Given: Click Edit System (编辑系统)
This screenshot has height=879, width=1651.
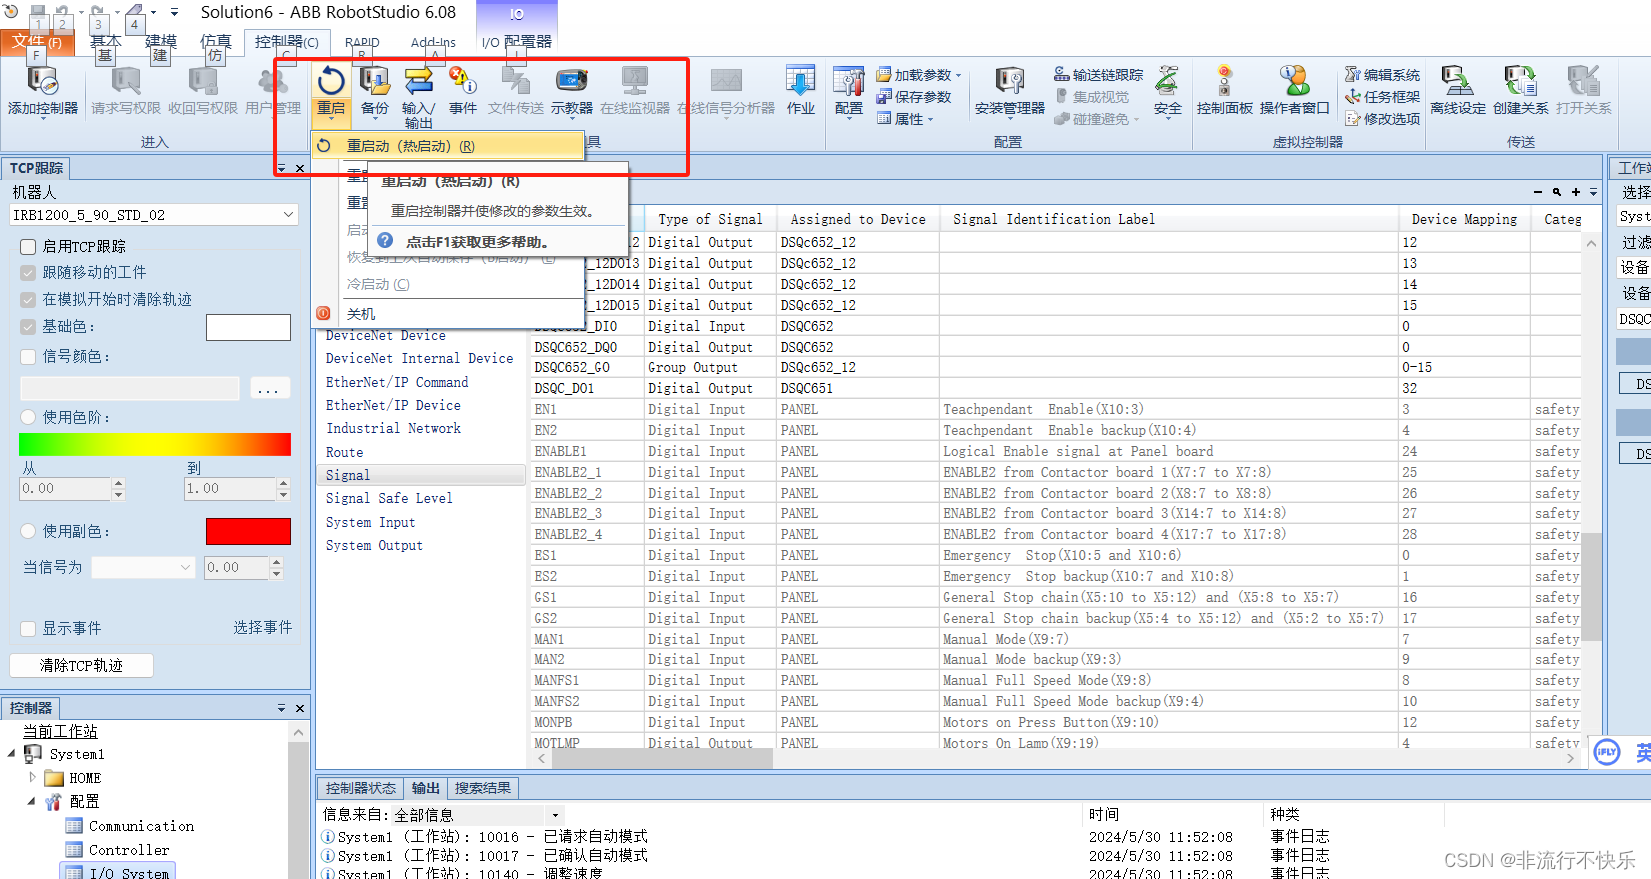Looking at the screenshot, I should [x=1383, y=75].
